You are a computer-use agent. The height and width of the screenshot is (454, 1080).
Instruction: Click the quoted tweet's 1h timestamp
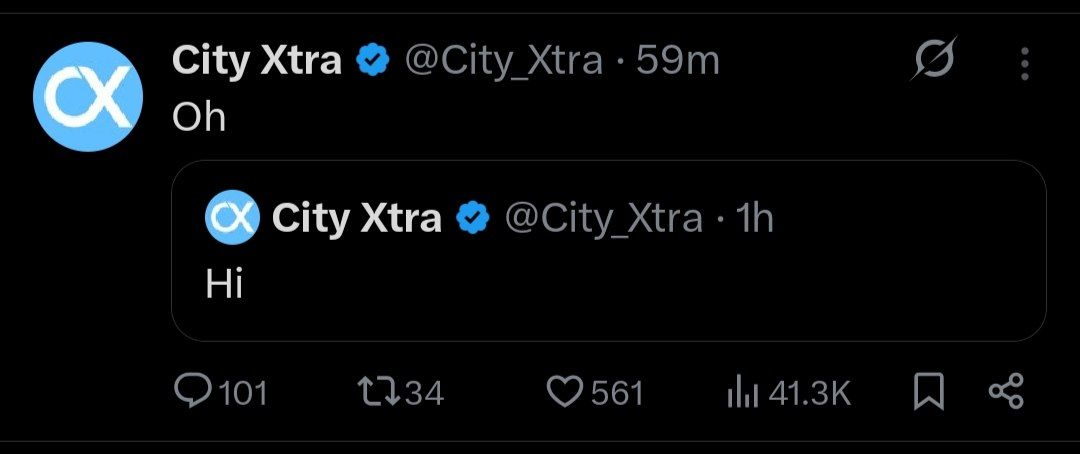(x=754, y=218)
